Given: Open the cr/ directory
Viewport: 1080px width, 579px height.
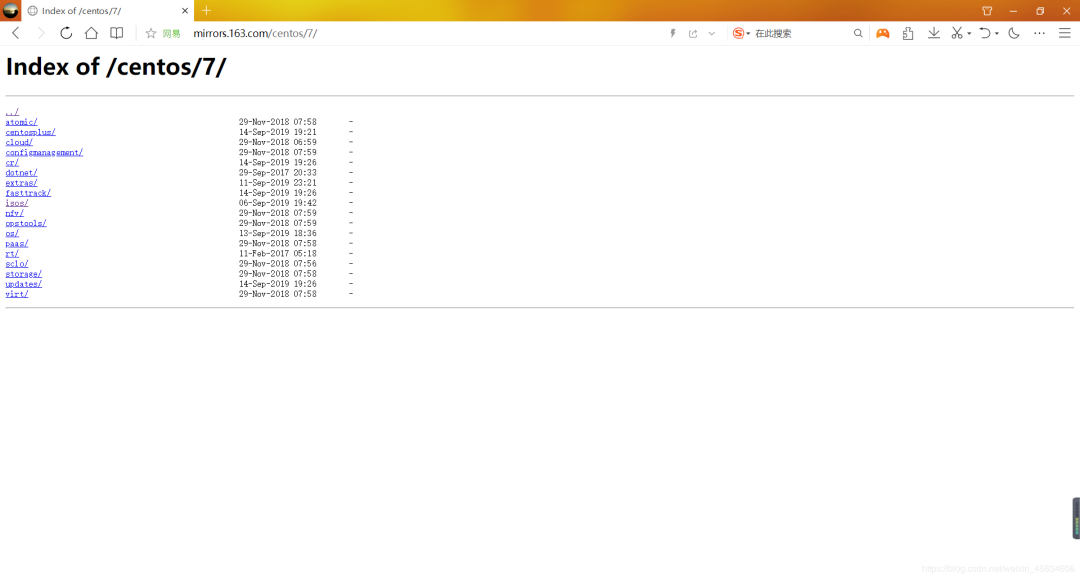Looking at the screenshot, I should [x=12, y=162].
